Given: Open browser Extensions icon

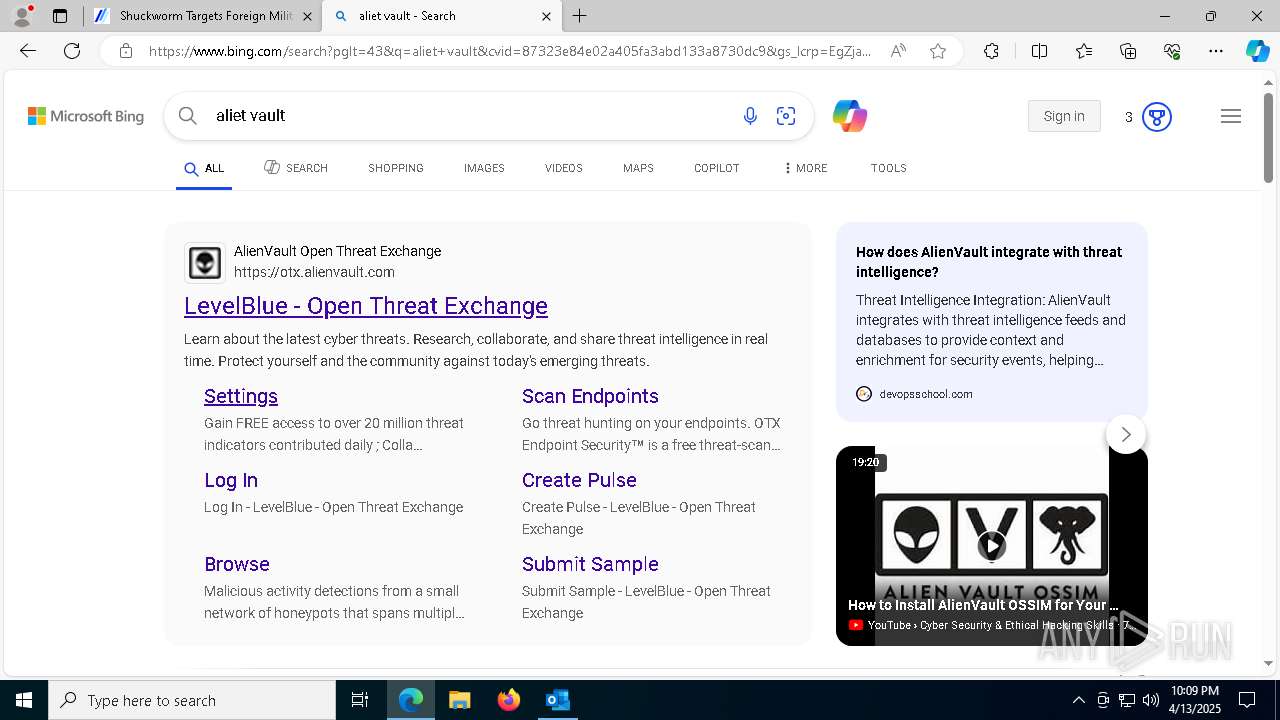Looking at the screenshot, I should click(x=991, y=51).
